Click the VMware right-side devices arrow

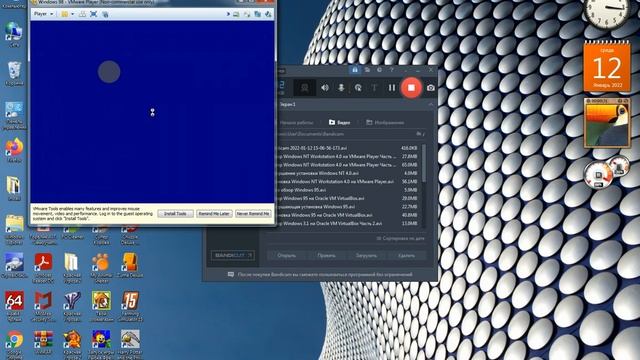coord(228,14)
